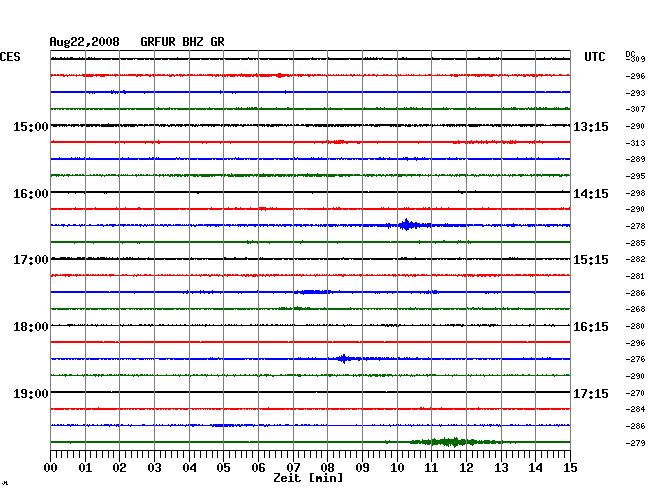Viewport: 650px width, 494px height.
Task: Click the DC offset value -313
Action: (x=635, y=143)
